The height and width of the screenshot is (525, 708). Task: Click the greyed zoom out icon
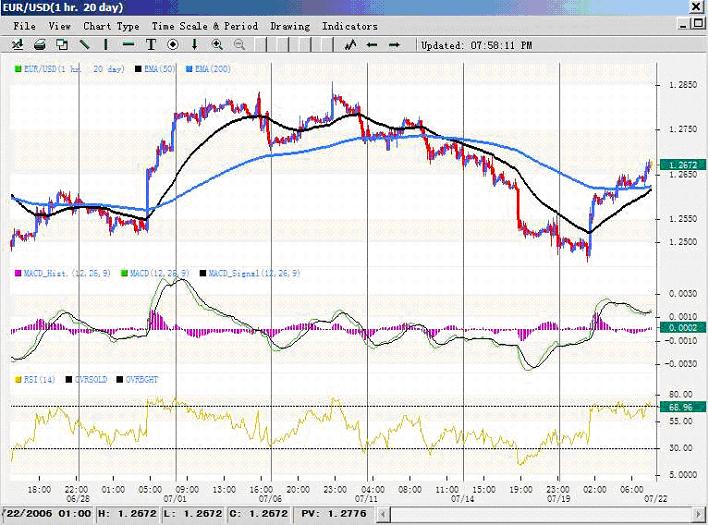[x=239, y=45]
